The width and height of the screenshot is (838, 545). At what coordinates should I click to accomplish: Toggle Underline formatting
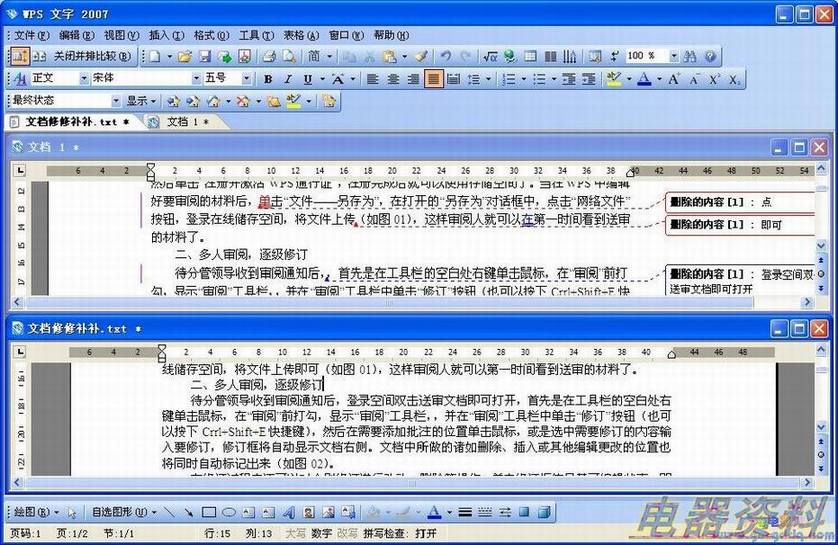click(x=308, y=79)
